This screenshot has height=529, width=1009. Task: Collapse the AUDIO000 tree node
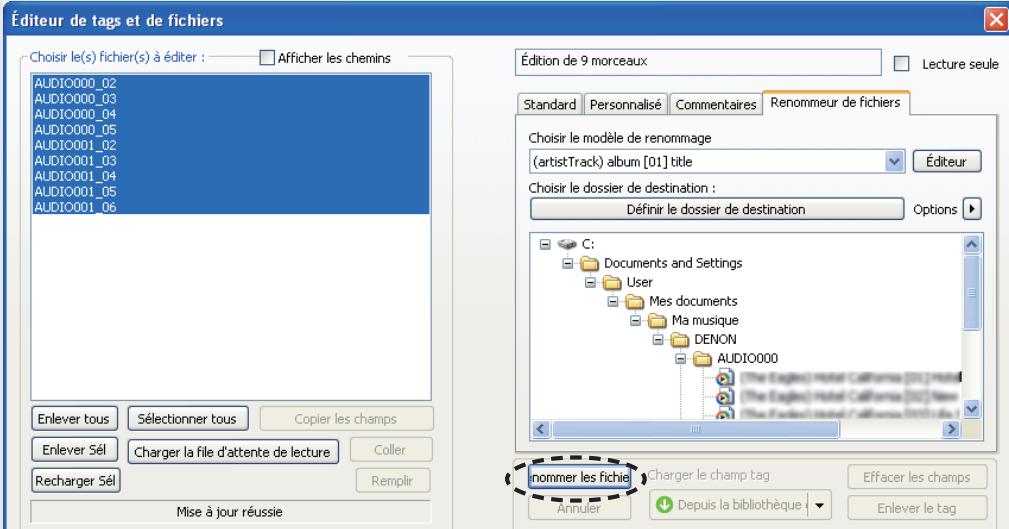click(x=680, y=358)
